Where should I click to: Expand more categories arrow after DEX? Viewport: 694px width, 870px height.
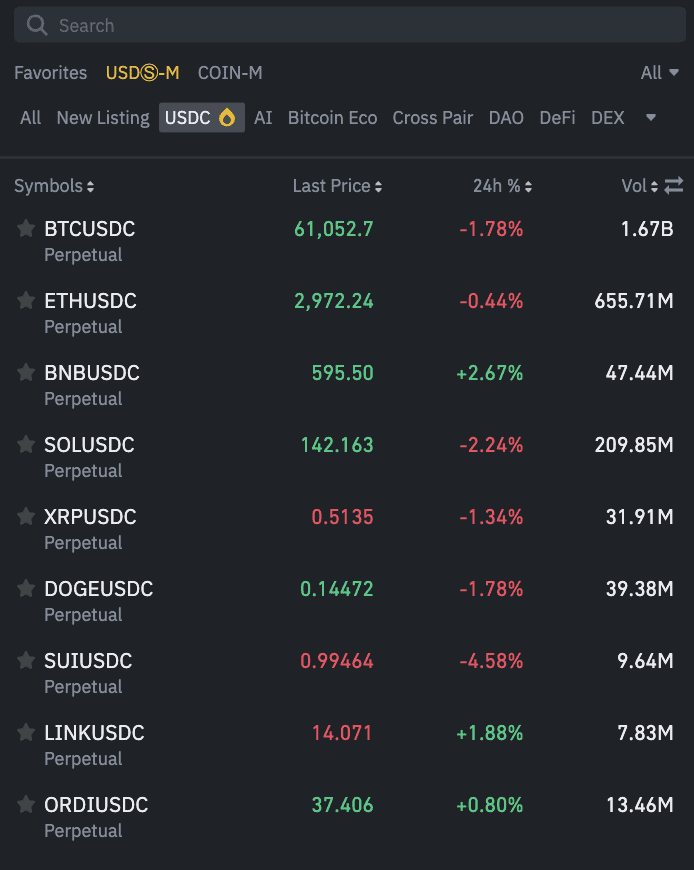pos(651,118)
